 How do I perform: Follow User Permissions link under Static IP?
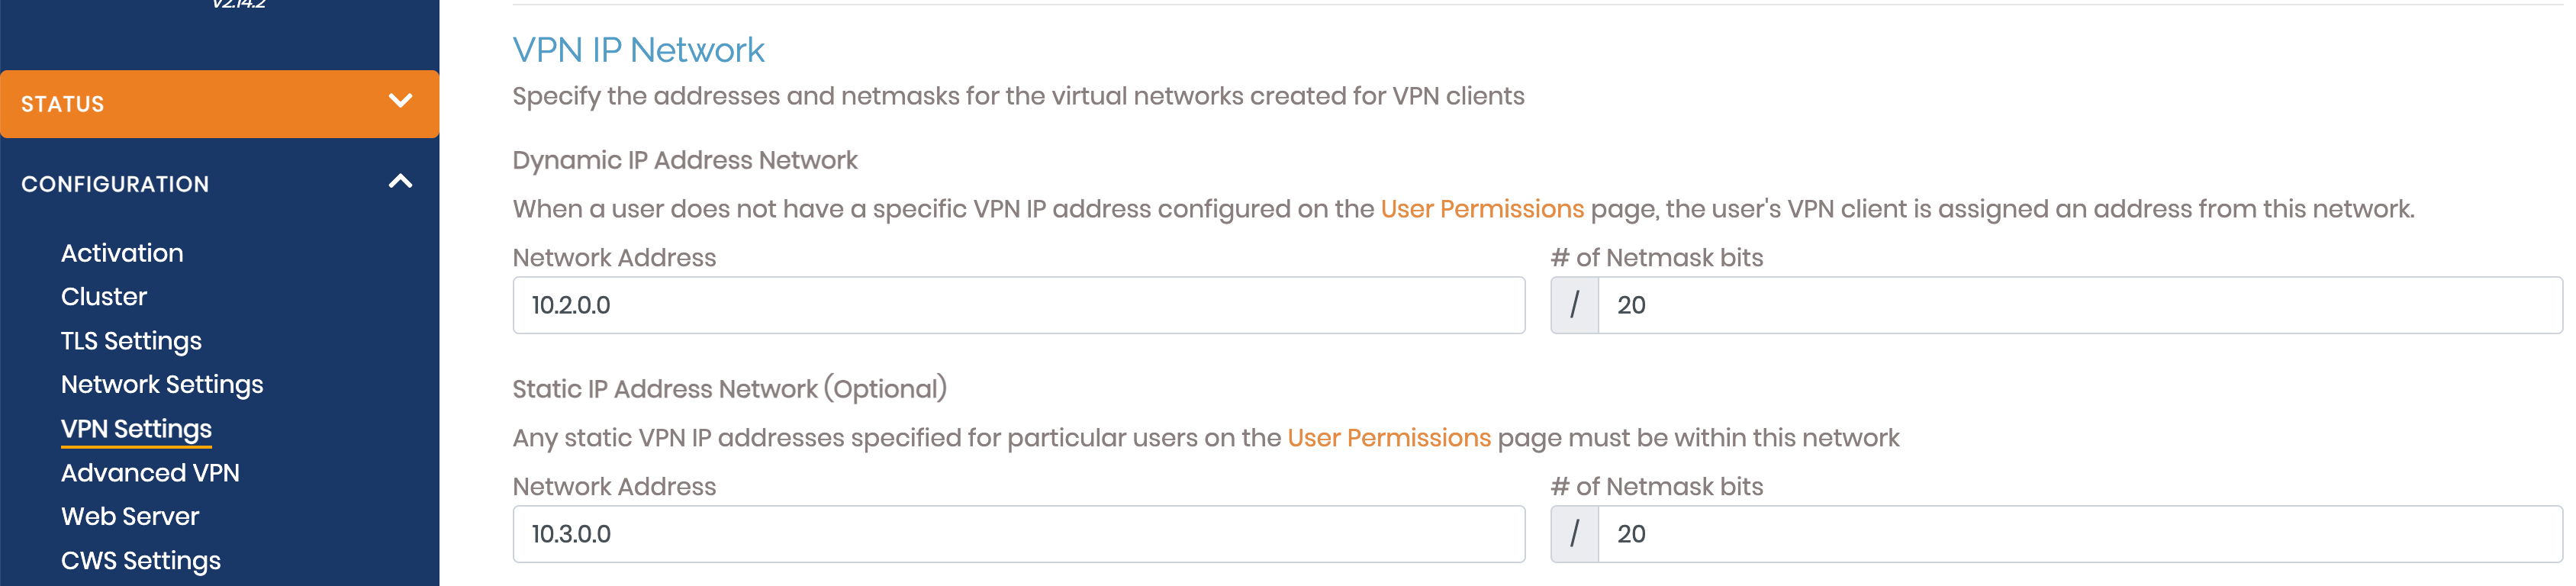tap(1389, 438)
